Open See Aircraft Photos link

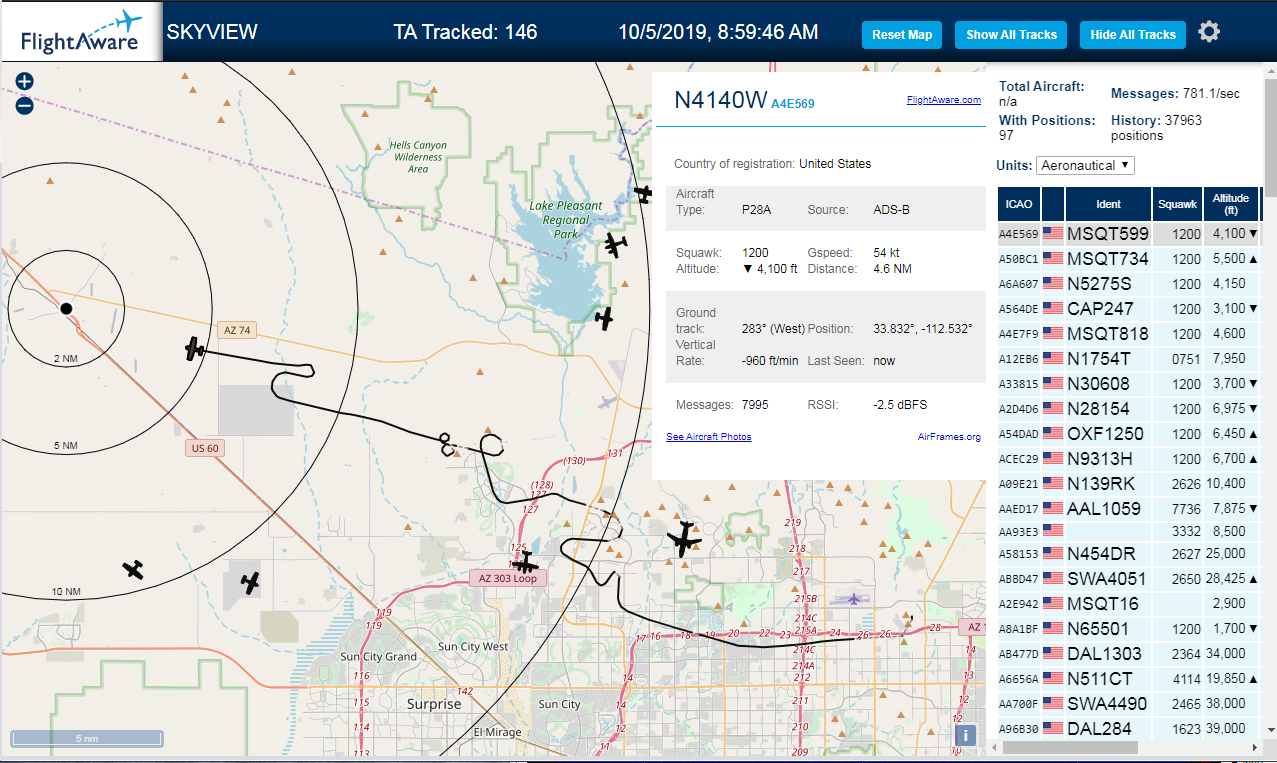pyautogui.click(x=709, y=437)
